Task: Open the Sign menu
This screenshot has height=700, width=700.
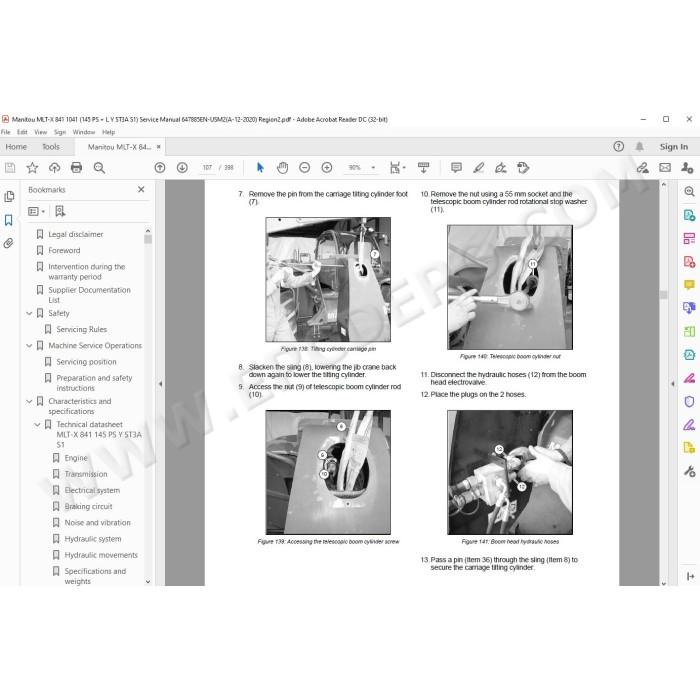Action: point(60,132)
